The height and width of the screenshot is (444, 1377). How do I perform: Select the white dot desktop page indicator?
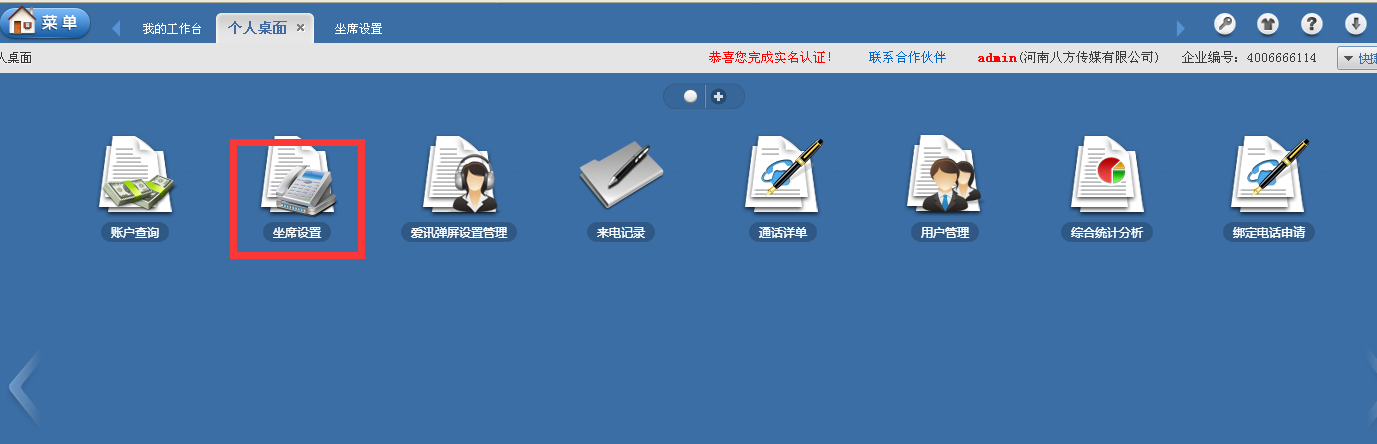click(690, 97)
